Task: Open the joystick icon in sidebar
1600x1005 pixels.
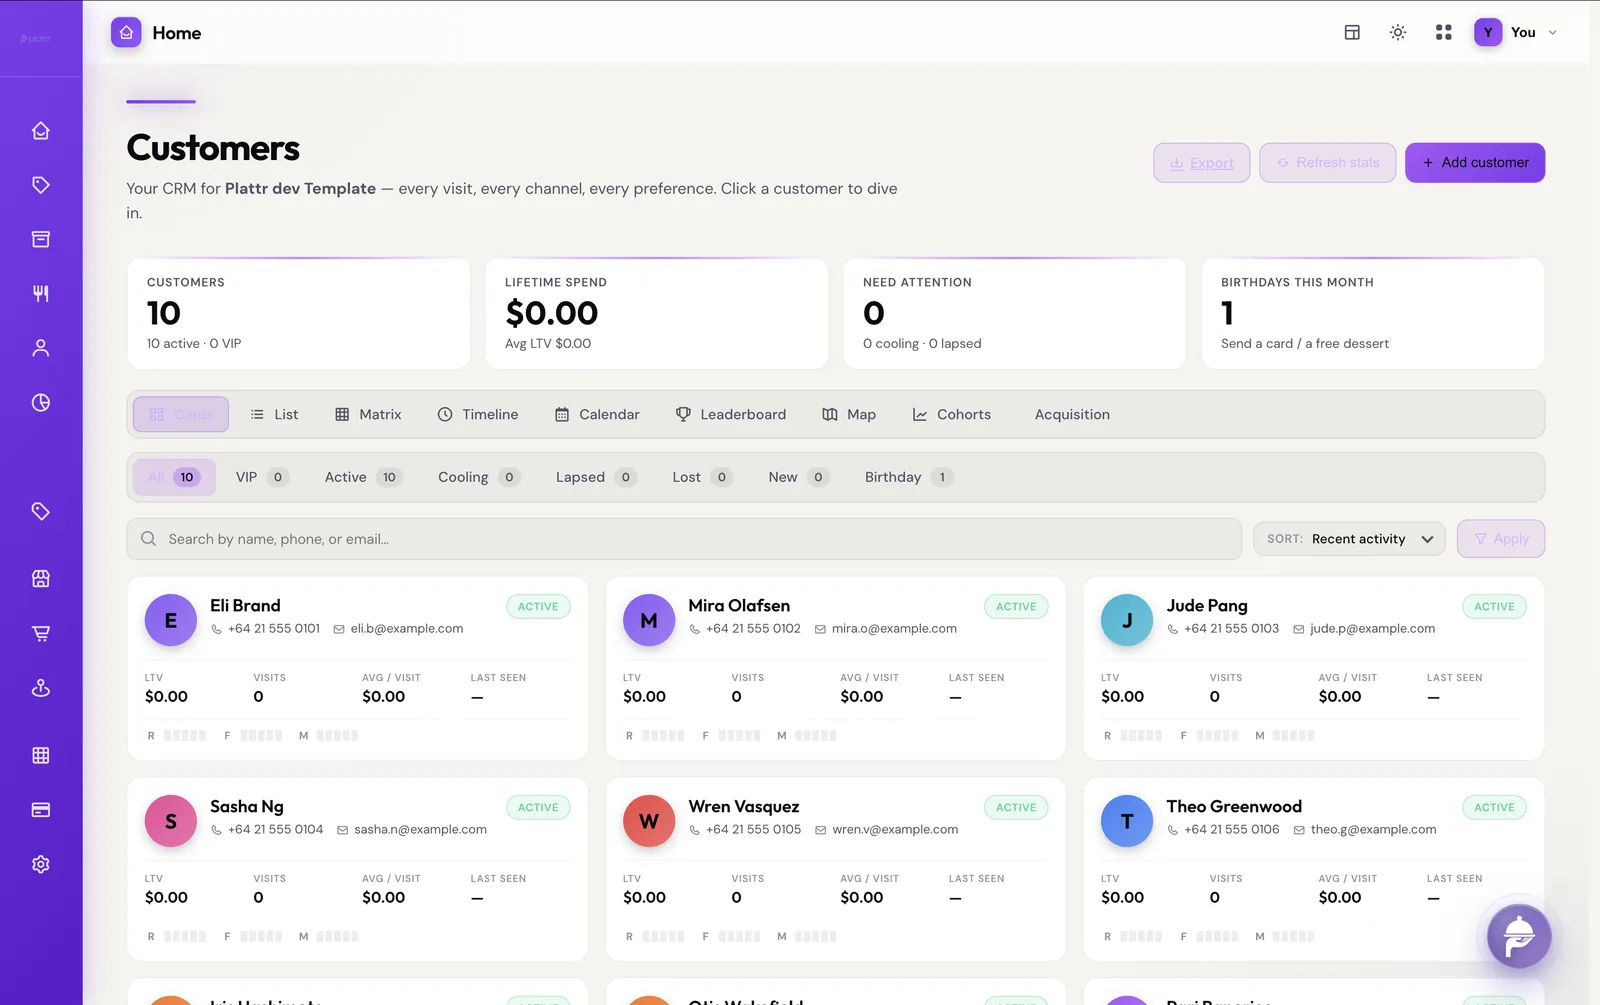Action: [41, 688]
